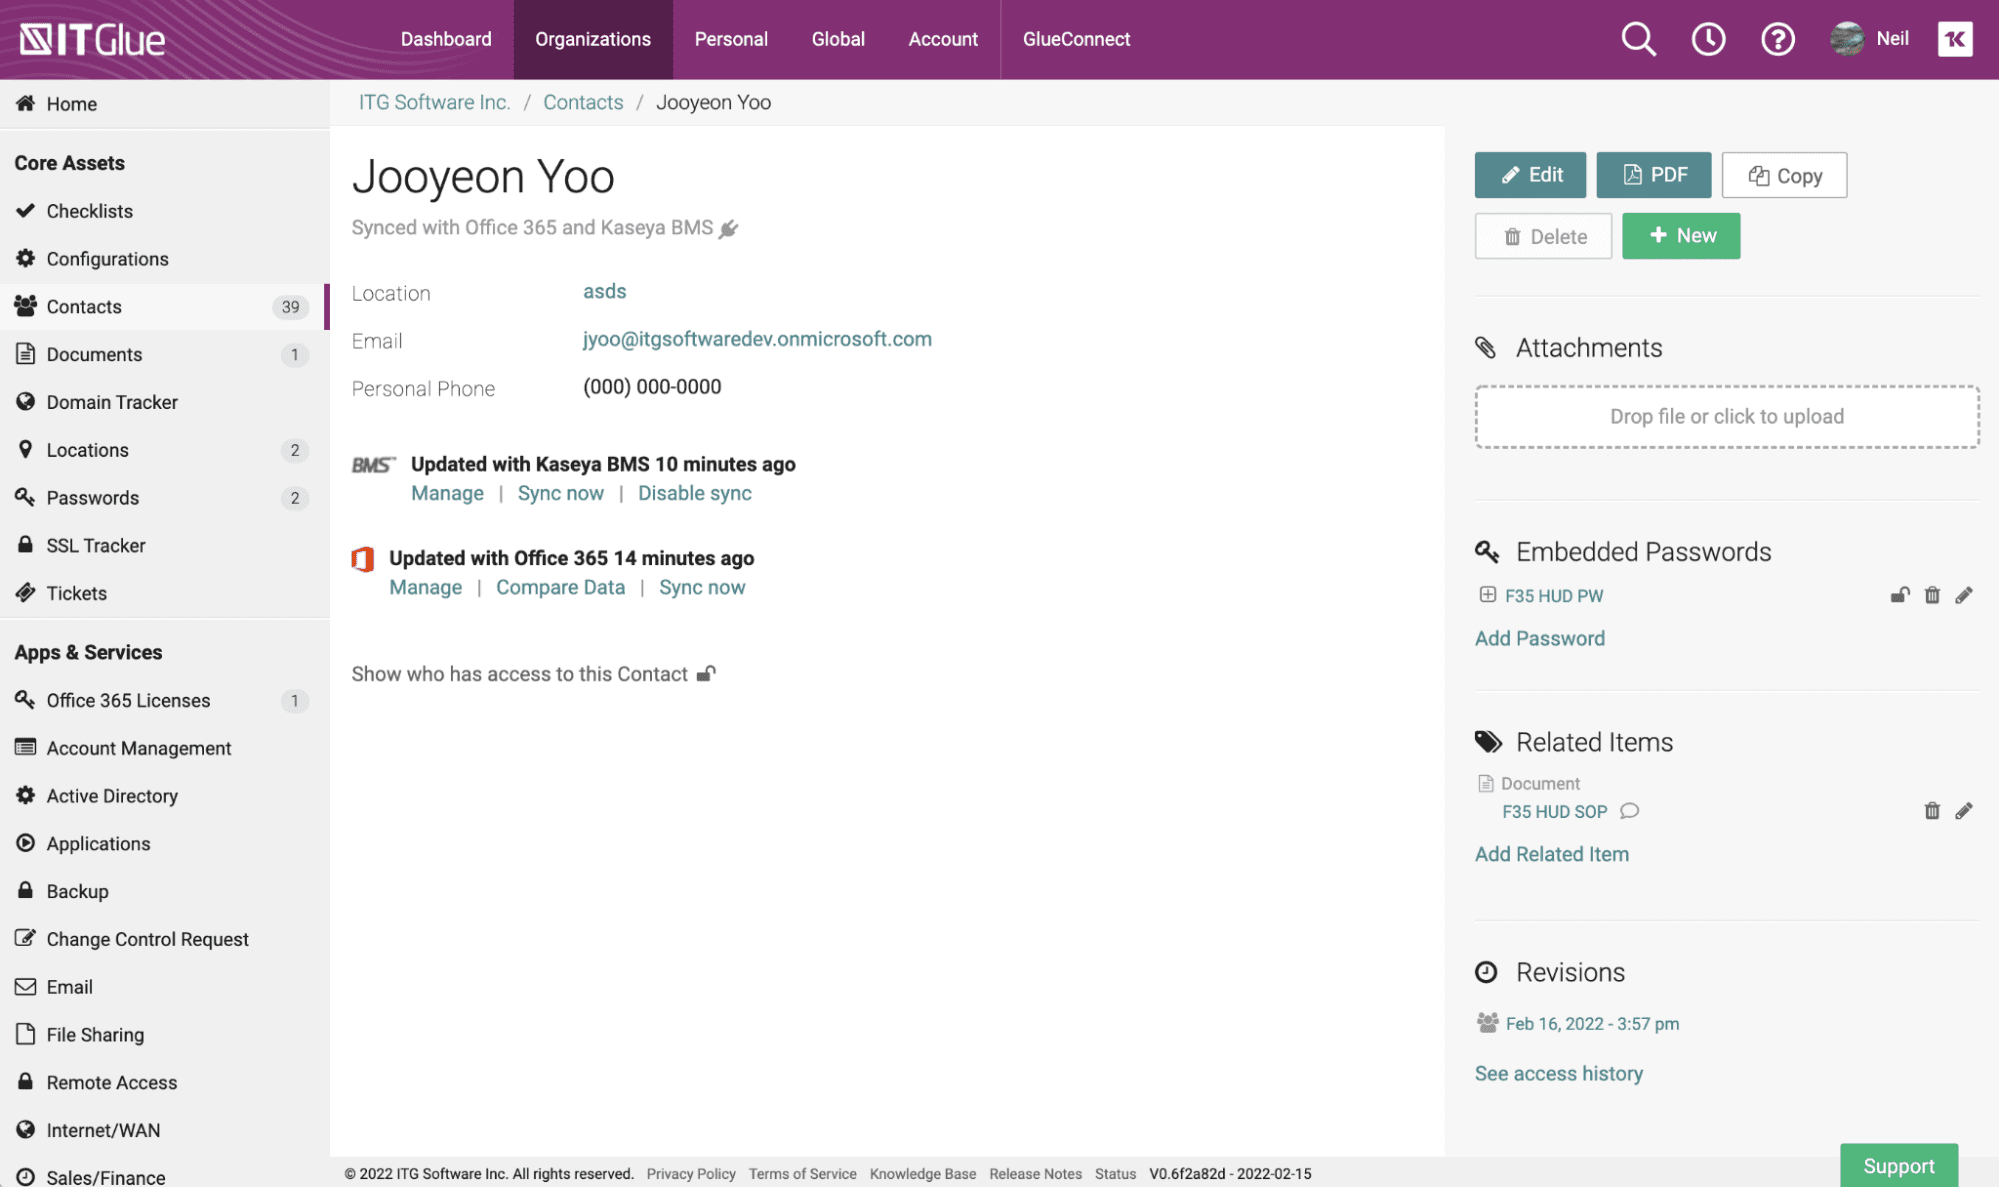Edit the F35 HUD PW password with pencil
The image size is (1999, 1187).
pyautogui.click(x=1964, y=595)
